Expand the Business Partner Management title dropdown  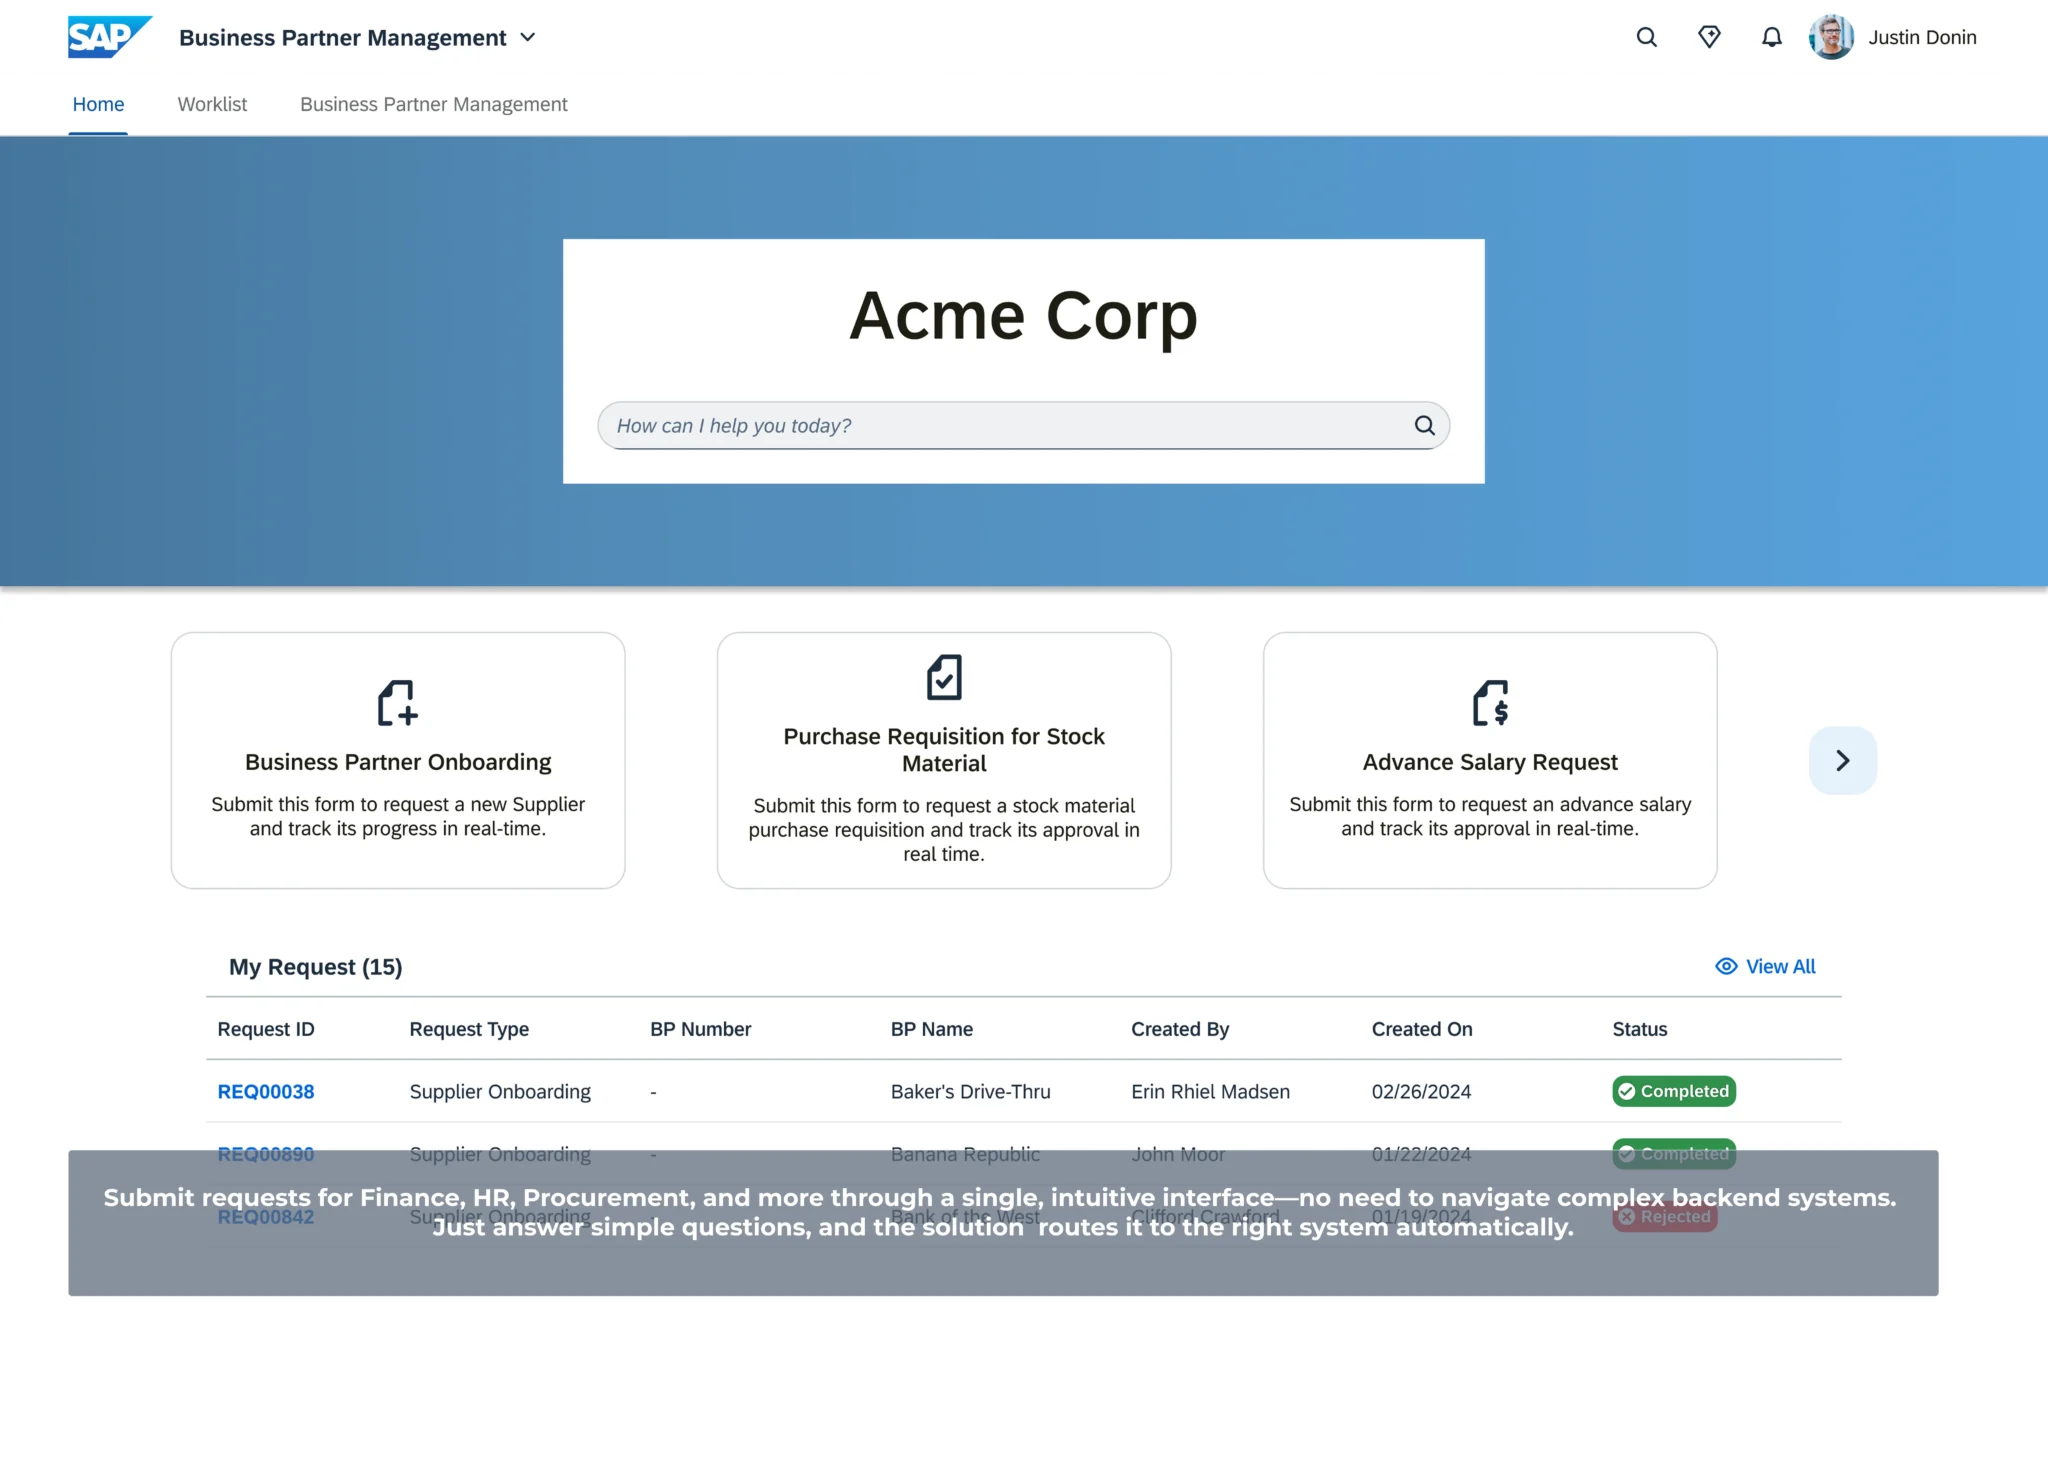pyautogui.click(x=528, y=38)
